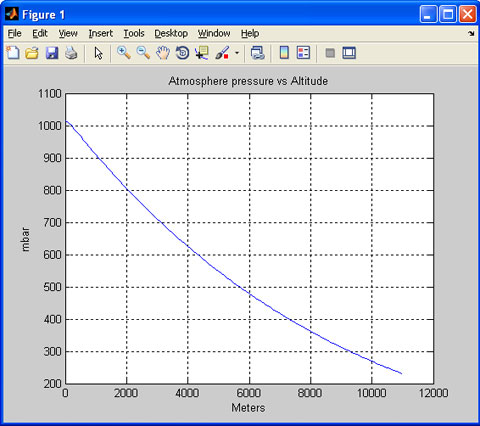This screenshot has height=426, width=480.
Task: Select the Brush data tool
Action: [222, 53]
